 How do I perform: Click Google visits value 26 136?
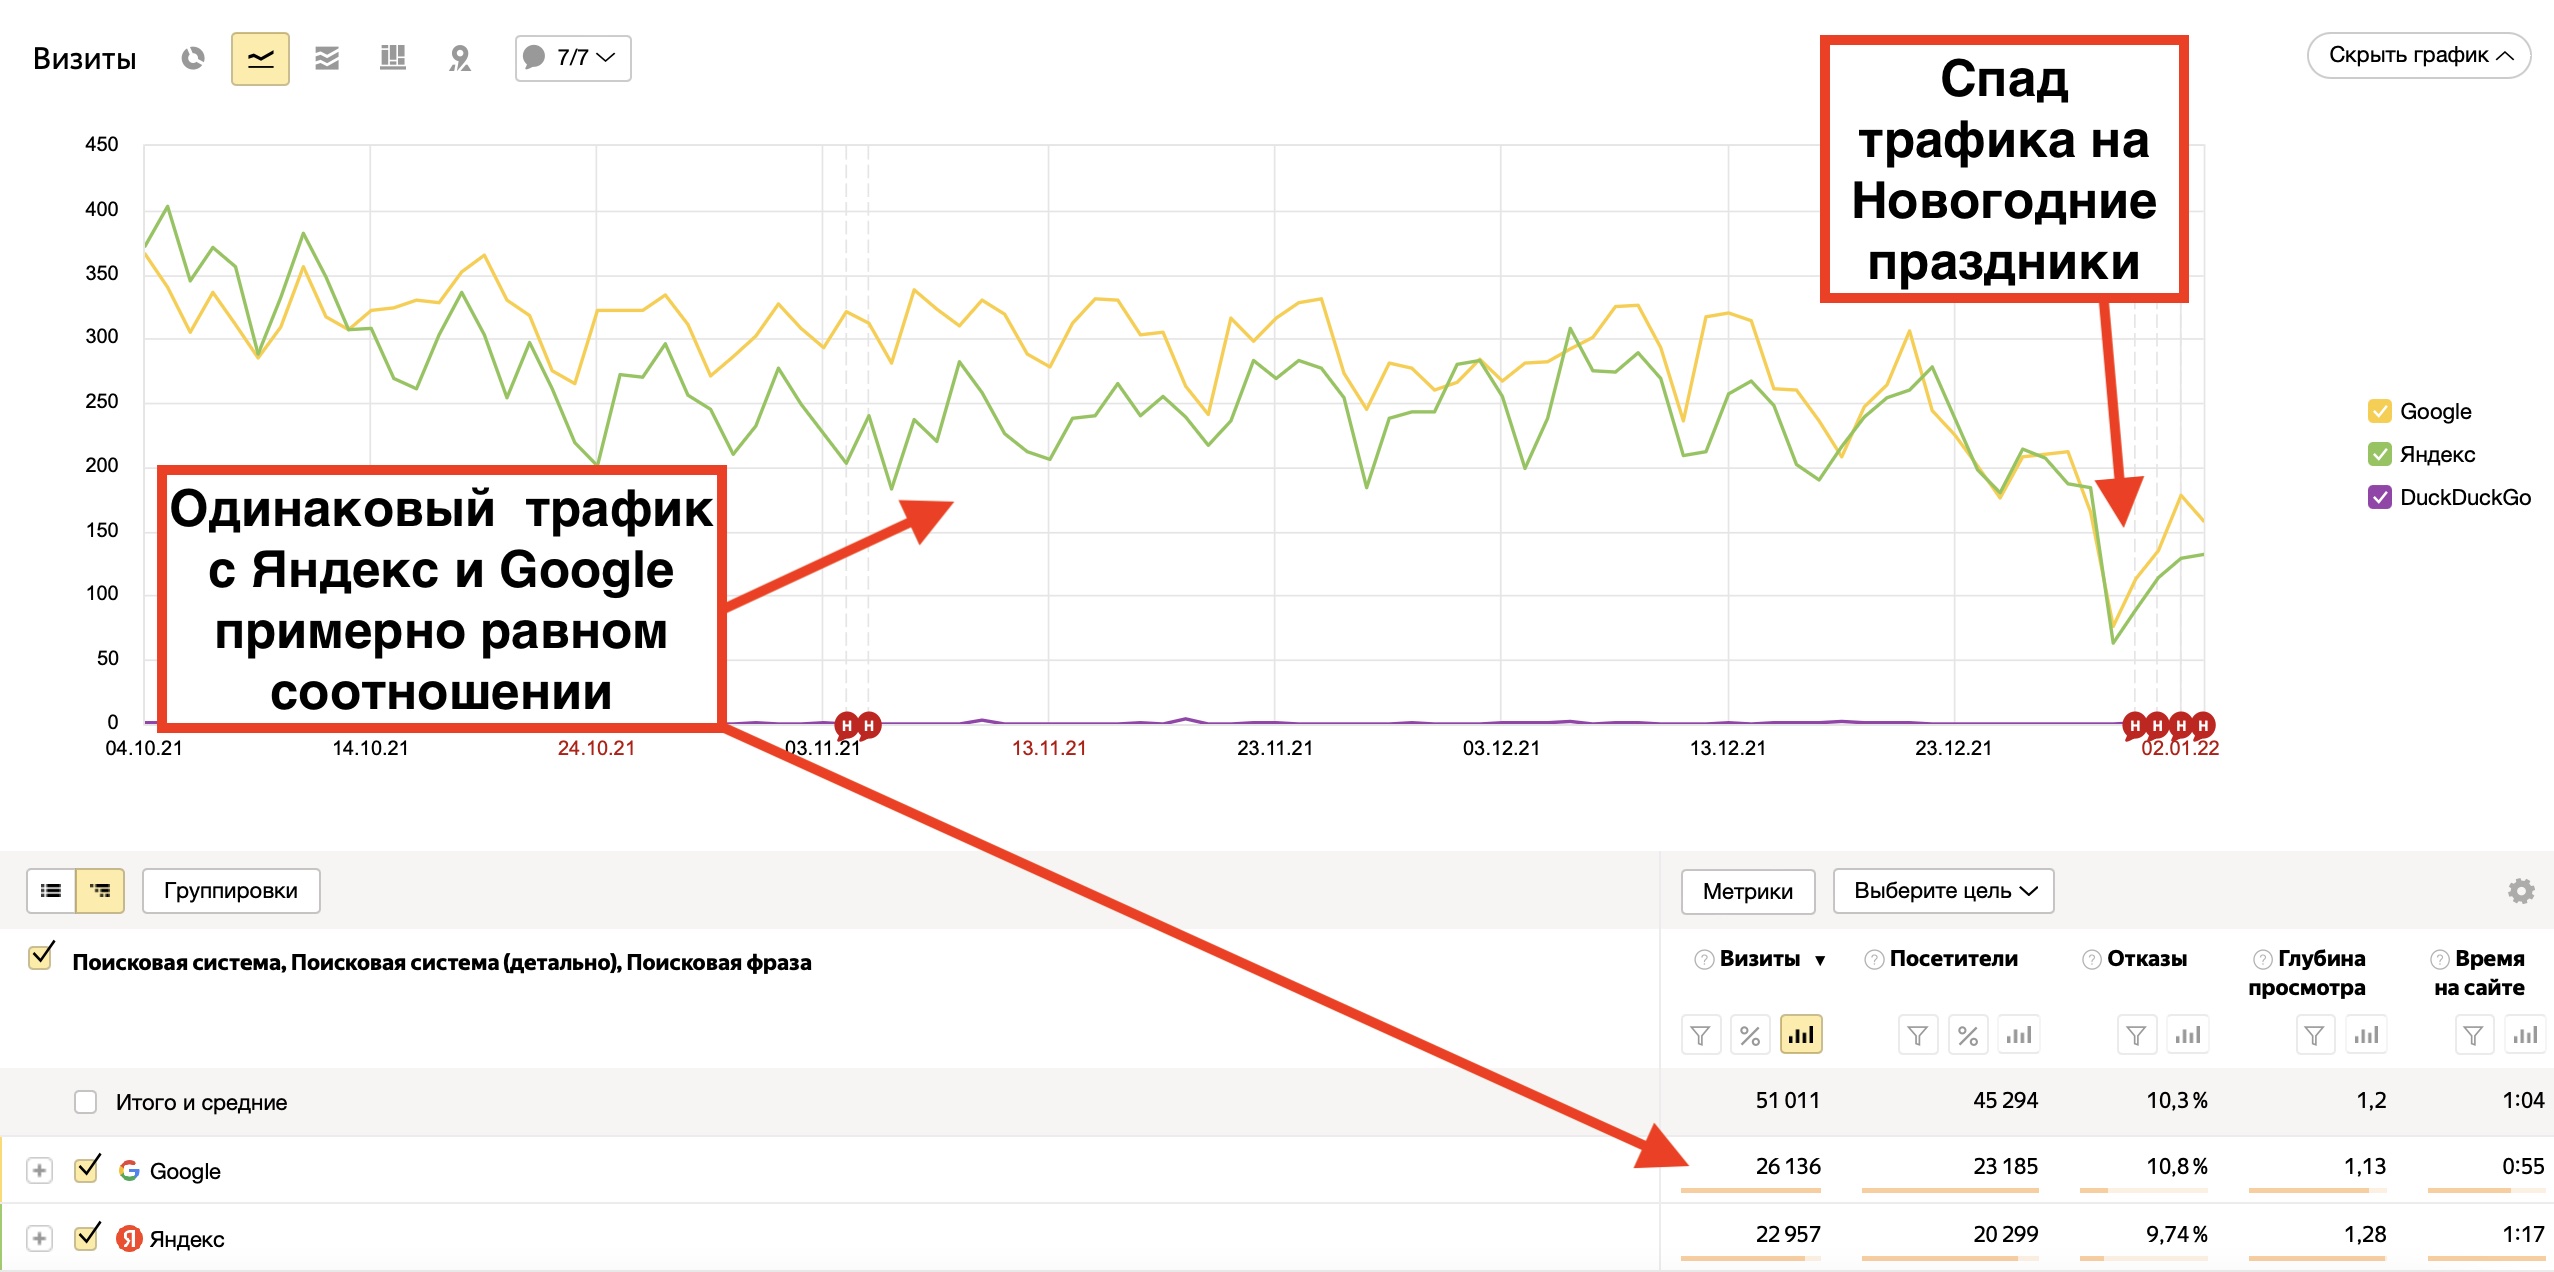(1788, 1167)
